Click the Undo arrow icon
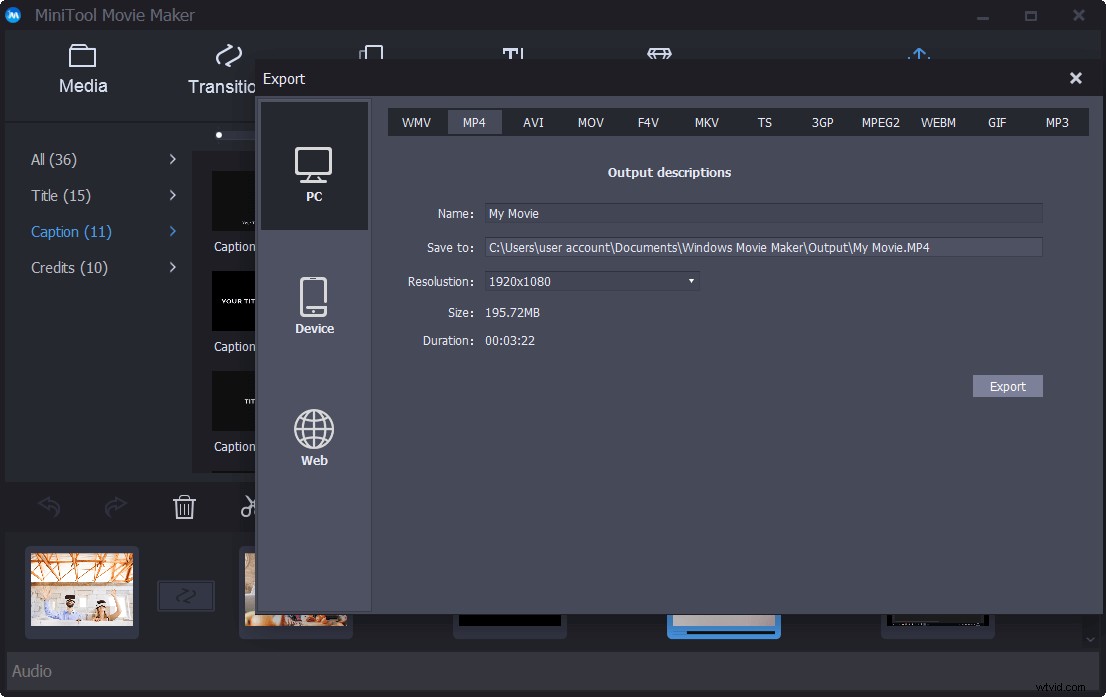Image resolution: width=1106 pixels, height=697 pixels. [x=50, y=507]
